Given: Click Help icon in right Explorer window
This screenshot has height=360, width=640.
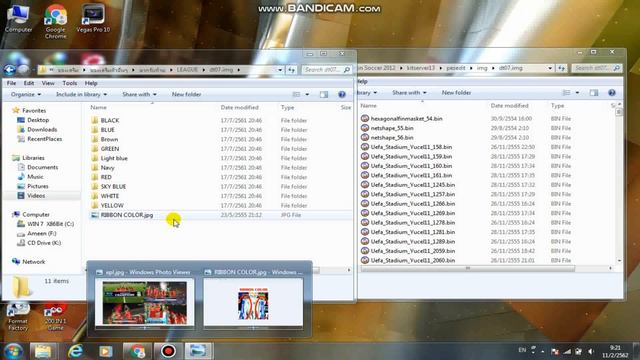Looking at the screenshot, I should pos(611,93).
